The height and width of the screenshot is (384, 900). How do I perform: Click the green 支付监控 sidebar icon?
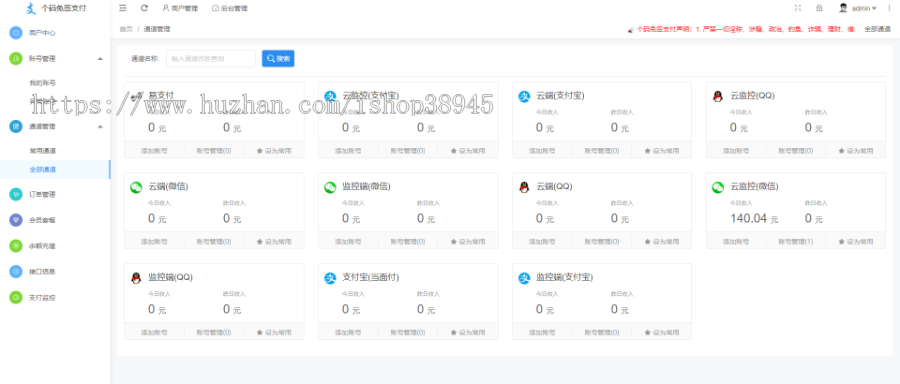16,297
